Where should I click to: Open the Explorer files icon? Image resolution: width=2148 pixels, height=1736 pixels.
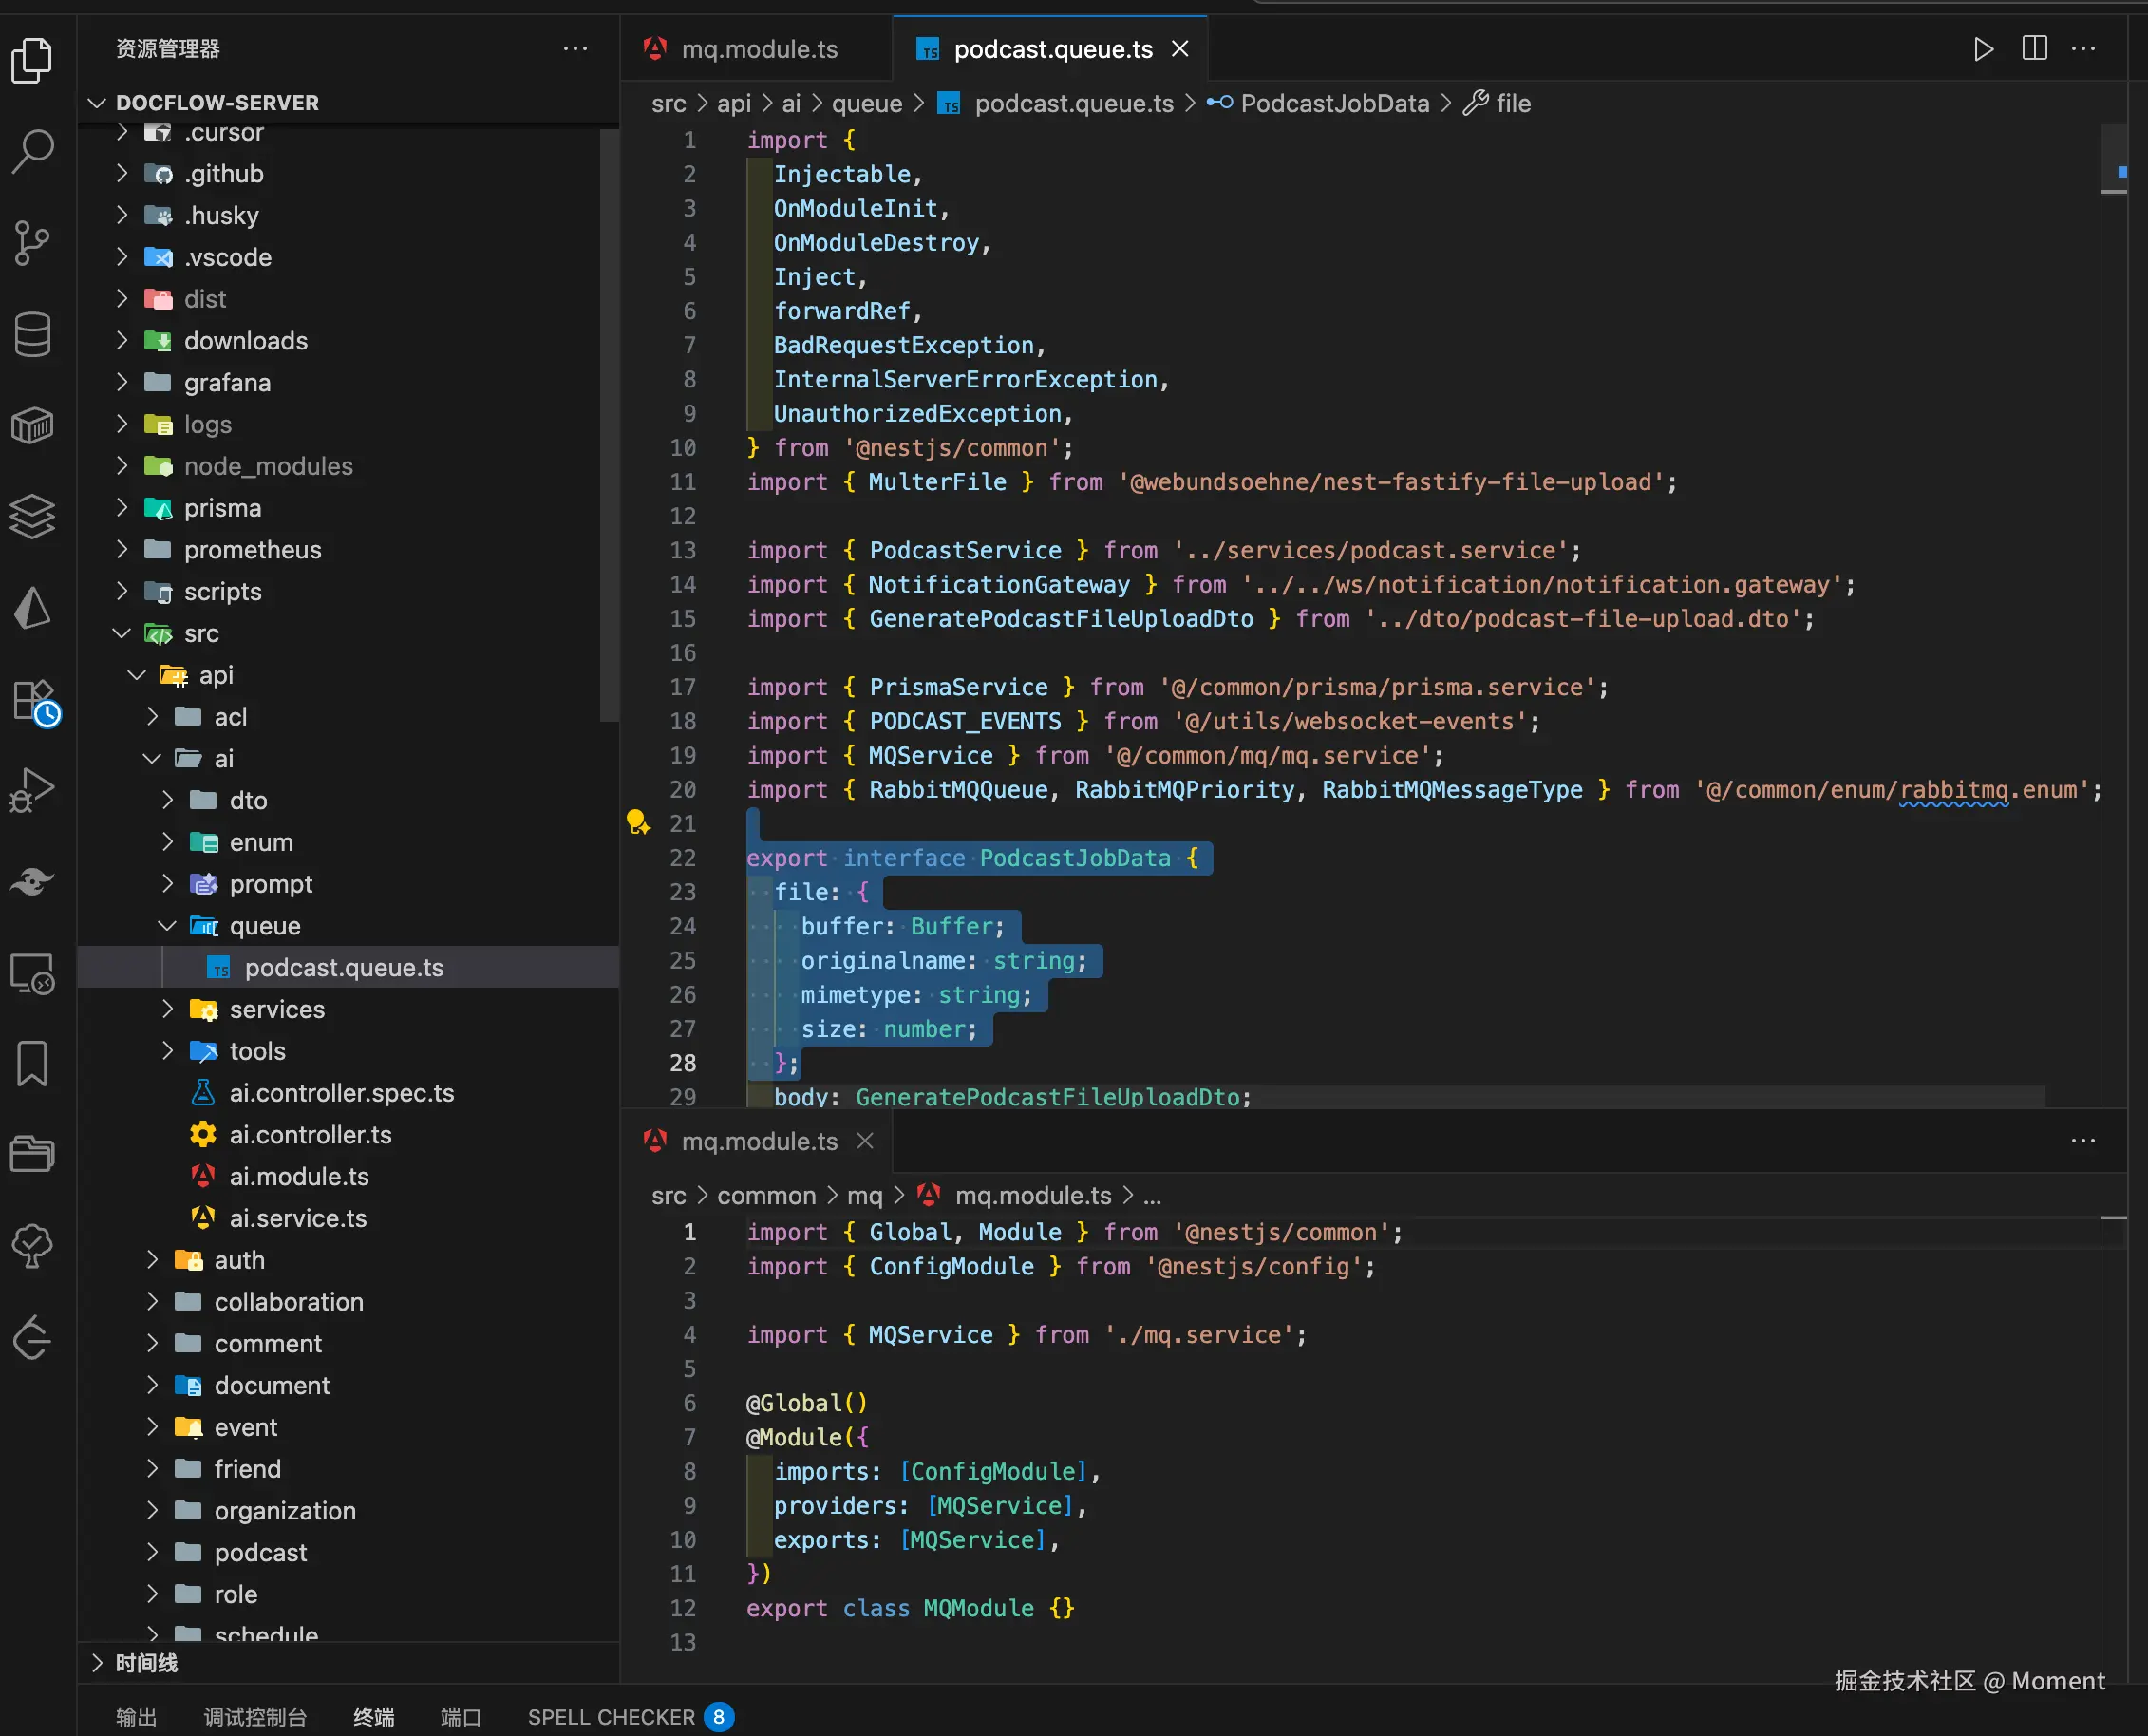click(x=33, y=60)
